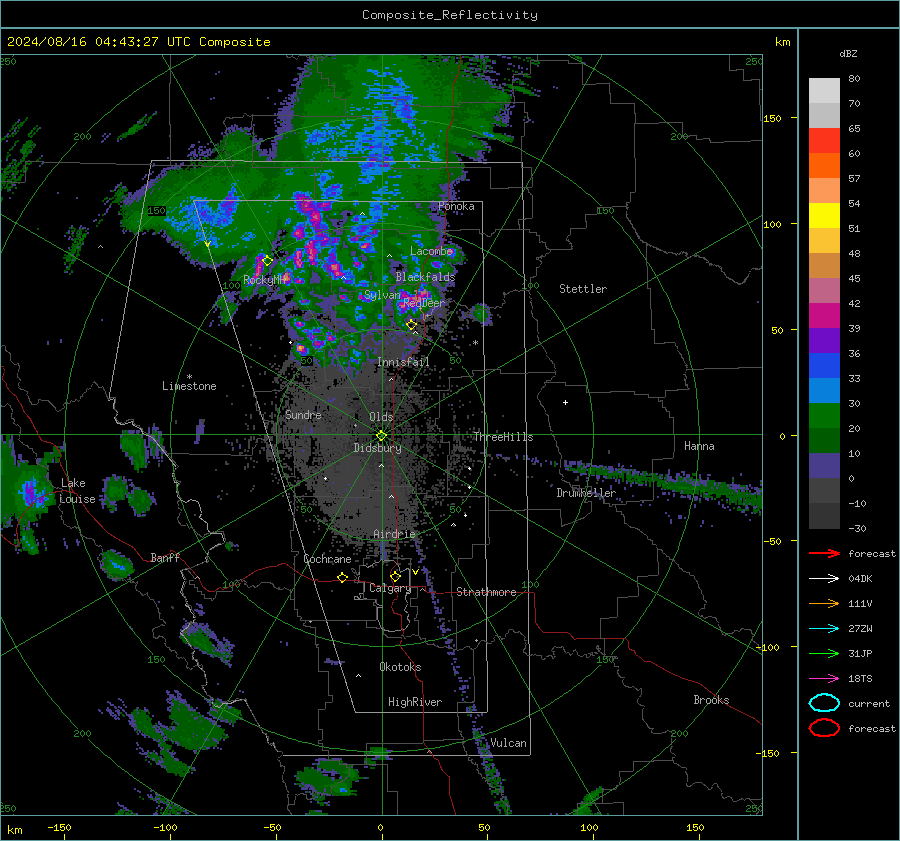This screenshot has width=900, height=841.
Task: Click the Airdrie city label
Action: pos(394,534)
